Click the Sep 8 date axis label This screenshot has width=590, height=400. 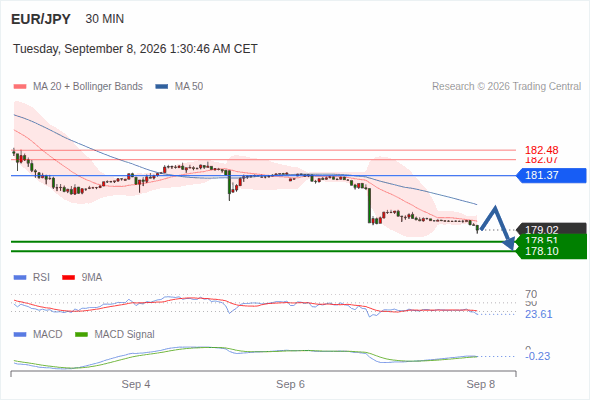(481, 384)
